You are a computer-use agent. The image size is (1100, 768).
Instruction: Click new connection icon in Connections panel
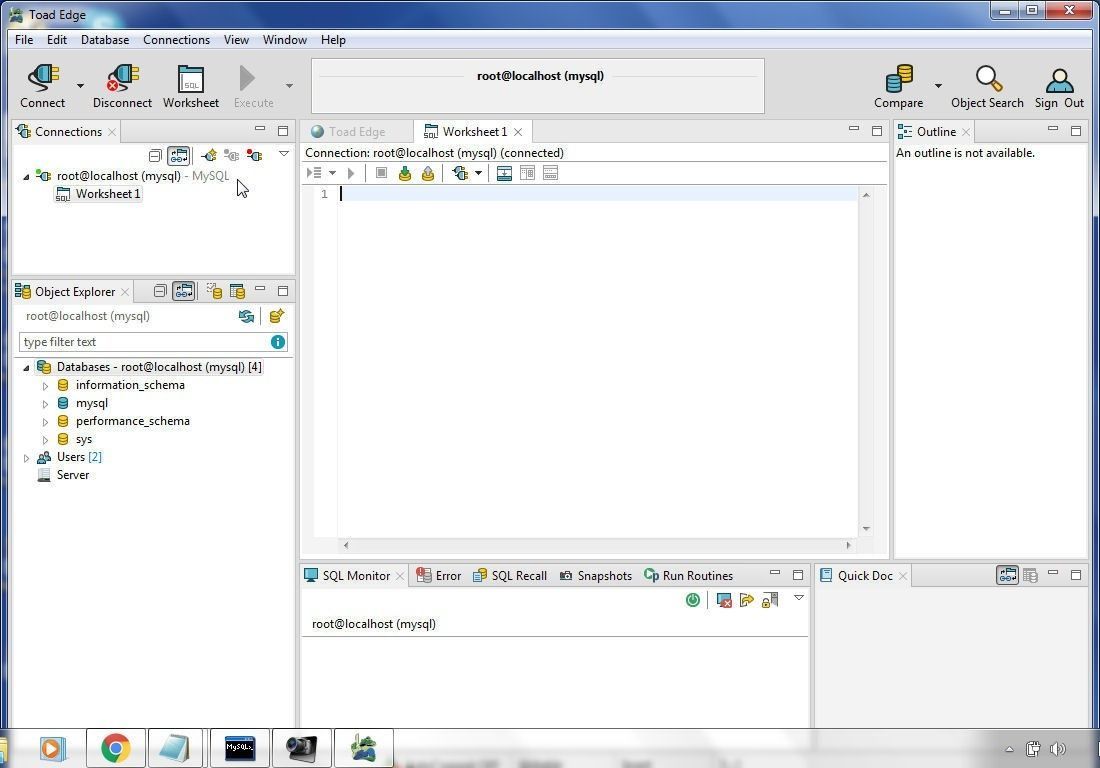tap(208, 155)
